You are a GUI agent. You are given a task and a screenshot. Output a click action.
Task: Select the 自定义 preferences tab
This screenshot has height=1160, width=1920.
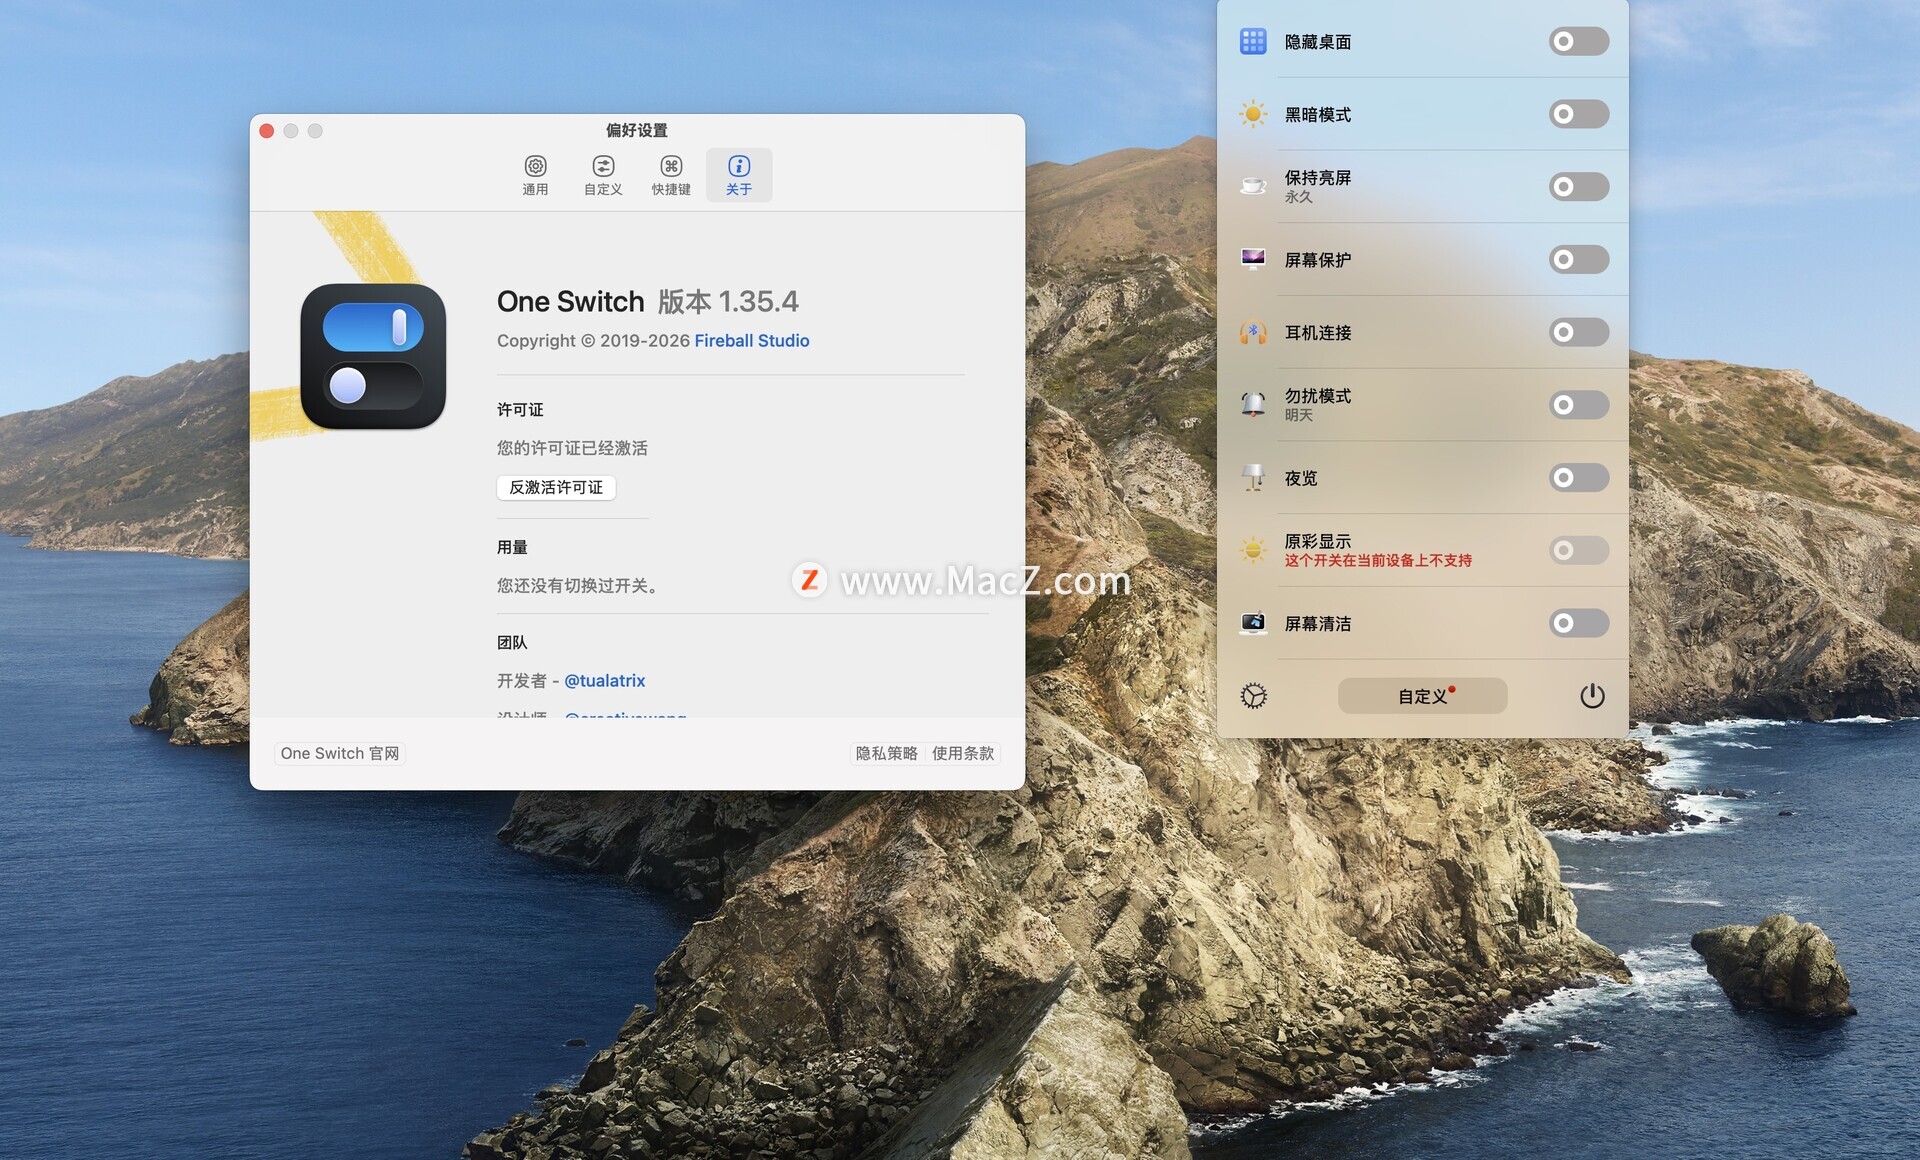603,175
